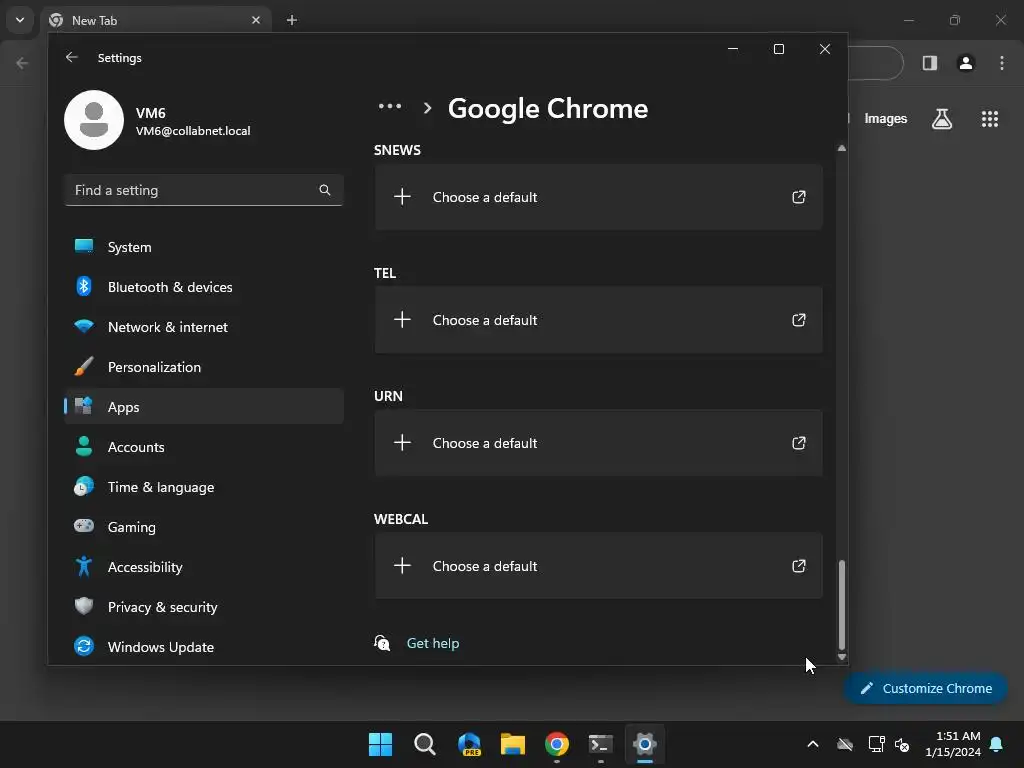1024x768 pixels.
Task: Open Terminal from taskbar
Action: tap(600, 744)
